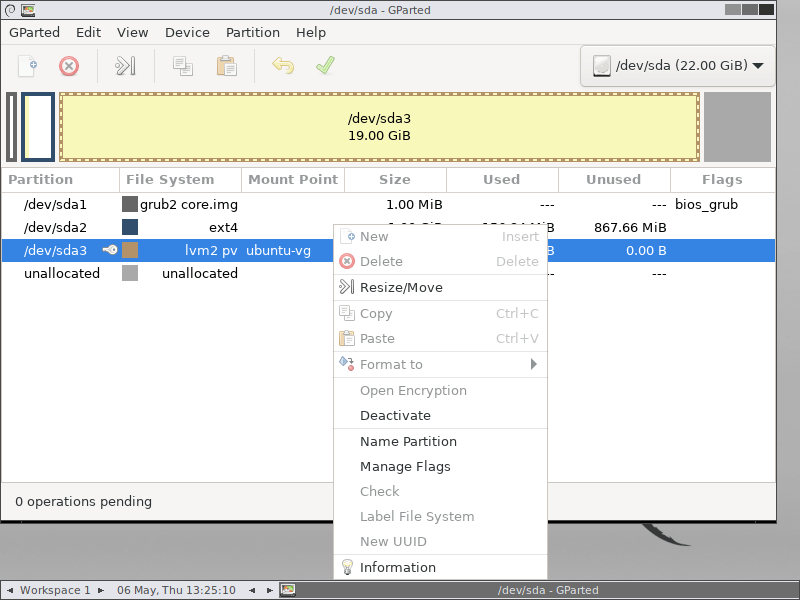
Task: Click the key icon beside /dev/sda3
Action: point(108,250)
